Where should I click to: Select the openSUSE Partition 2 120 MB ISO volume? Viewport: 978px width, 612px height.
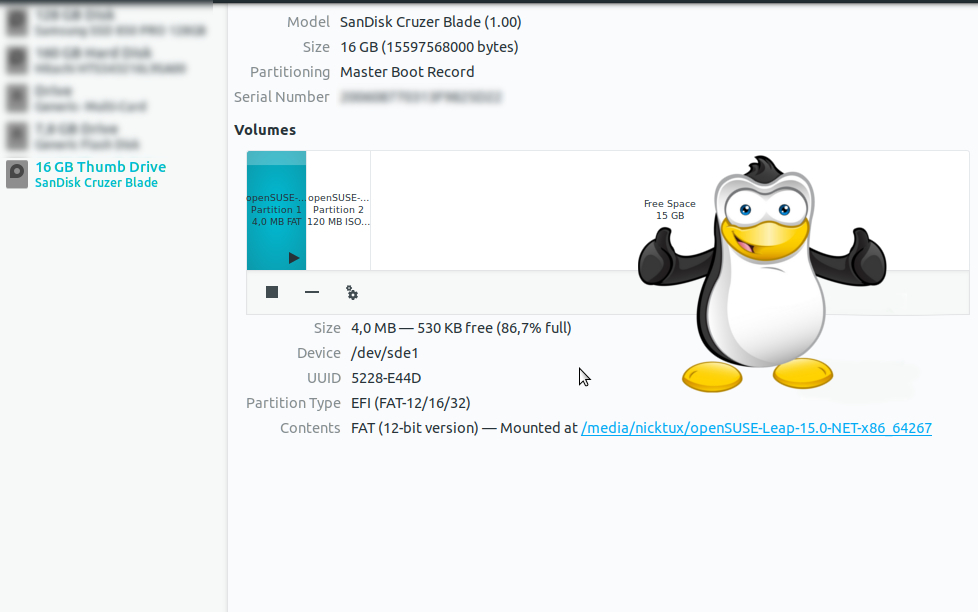coord(338,209)
